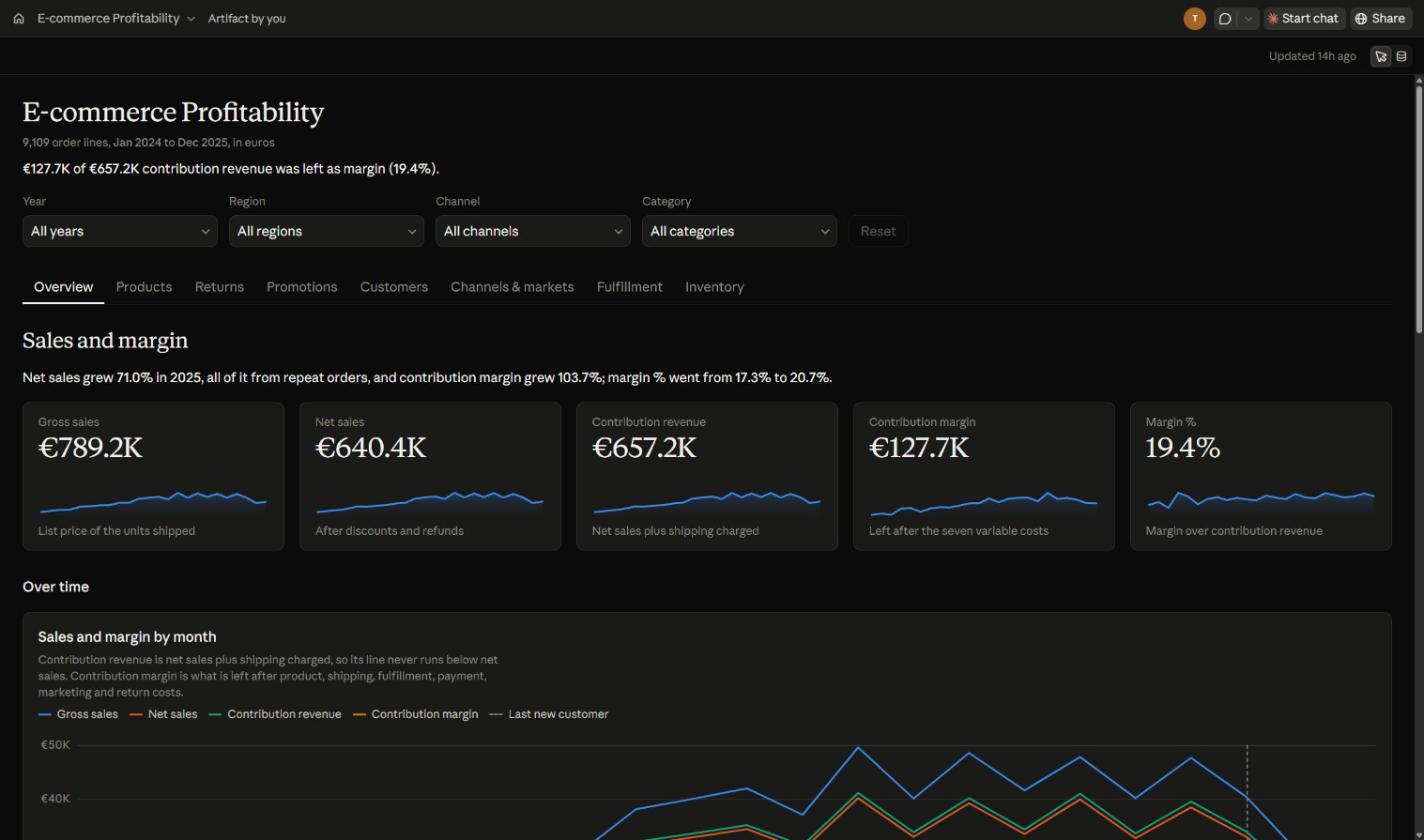
Task: Toggle the Last new customer legend marker
Action: click(549, 714)
